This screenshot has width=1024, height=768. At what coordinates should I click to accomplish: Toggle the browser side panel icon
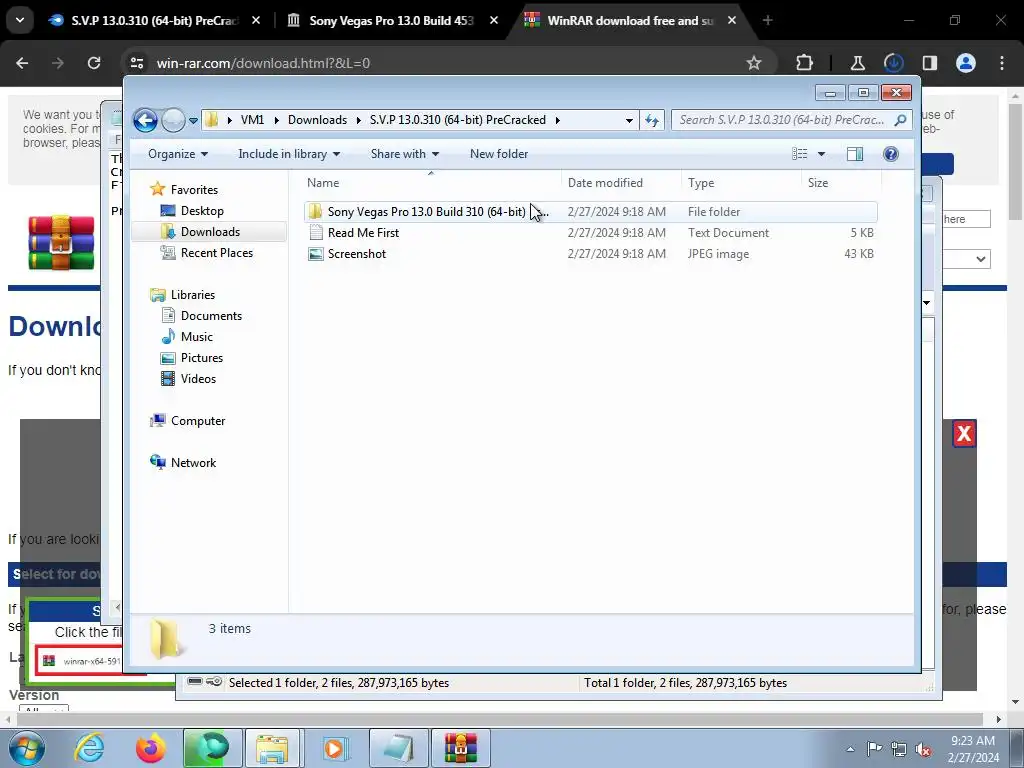coord(929,63)
